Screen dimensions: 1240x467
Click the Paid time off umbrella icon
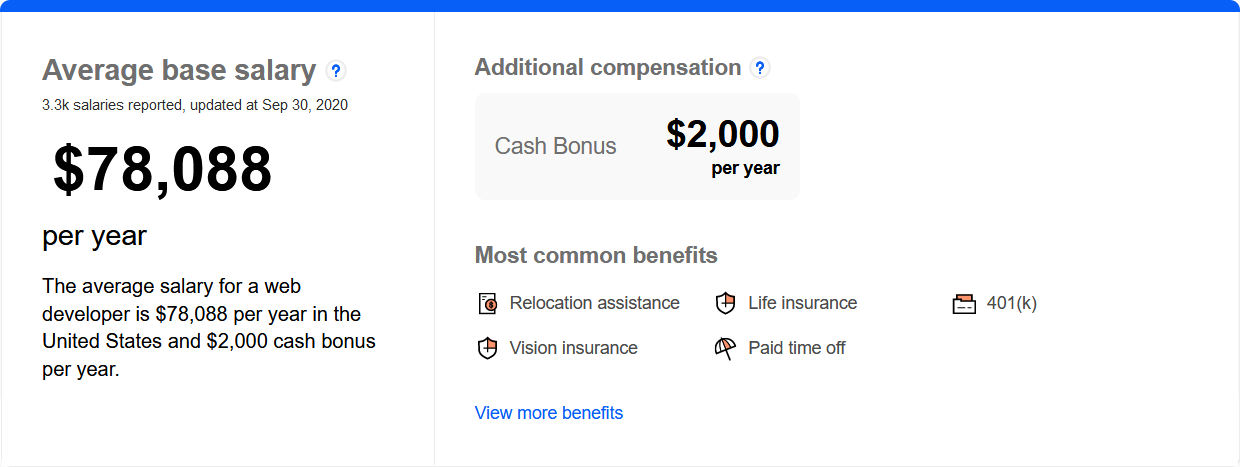pos(726,349)
